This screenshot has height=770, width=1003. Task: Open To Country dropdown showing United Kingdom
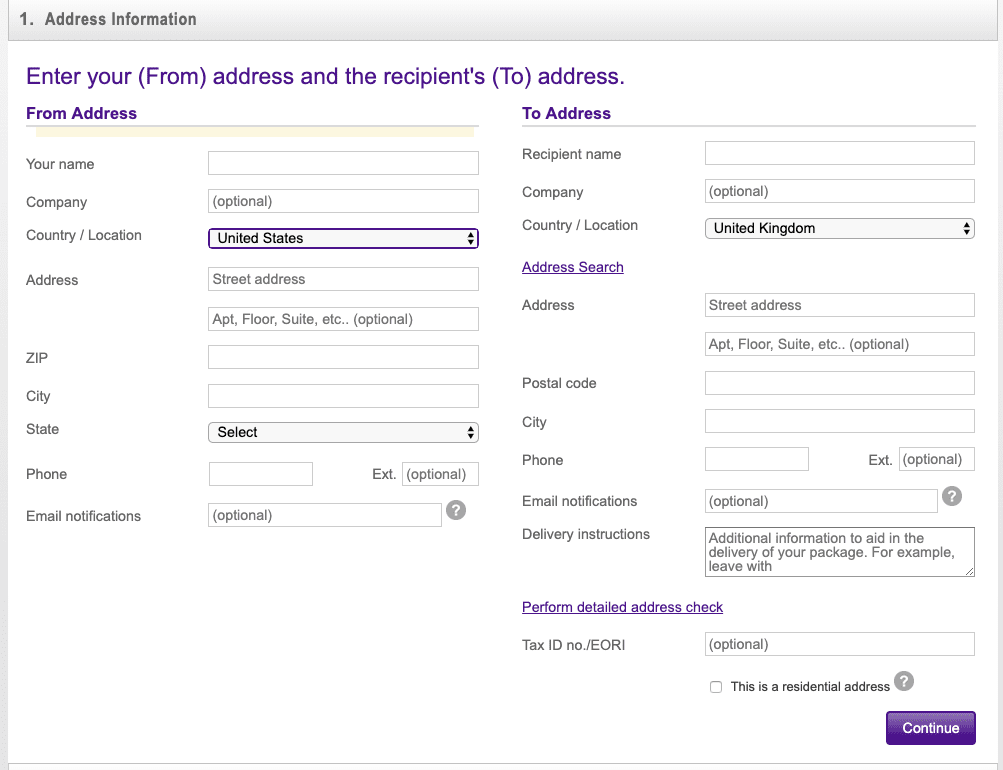[839, 228]
